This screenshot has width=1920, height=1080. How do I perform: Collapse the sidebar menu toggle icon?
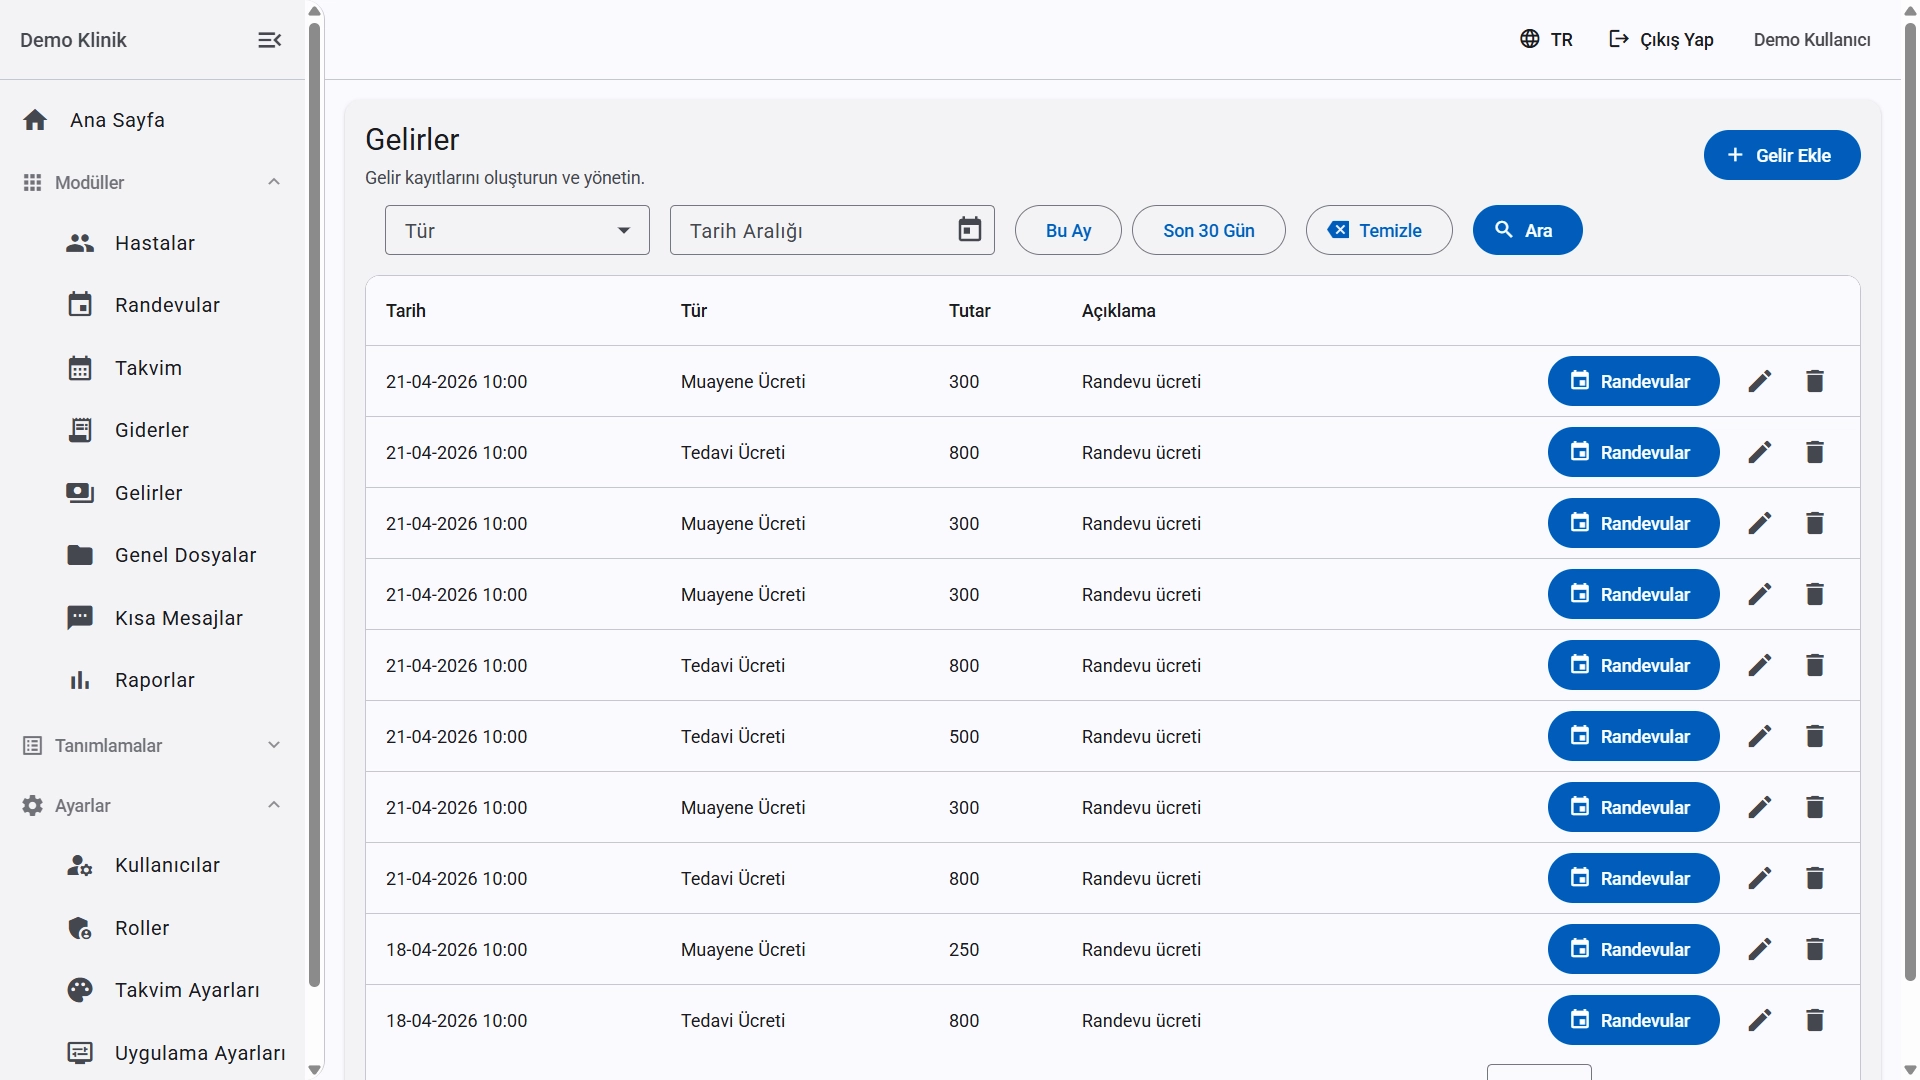point(269,40)
